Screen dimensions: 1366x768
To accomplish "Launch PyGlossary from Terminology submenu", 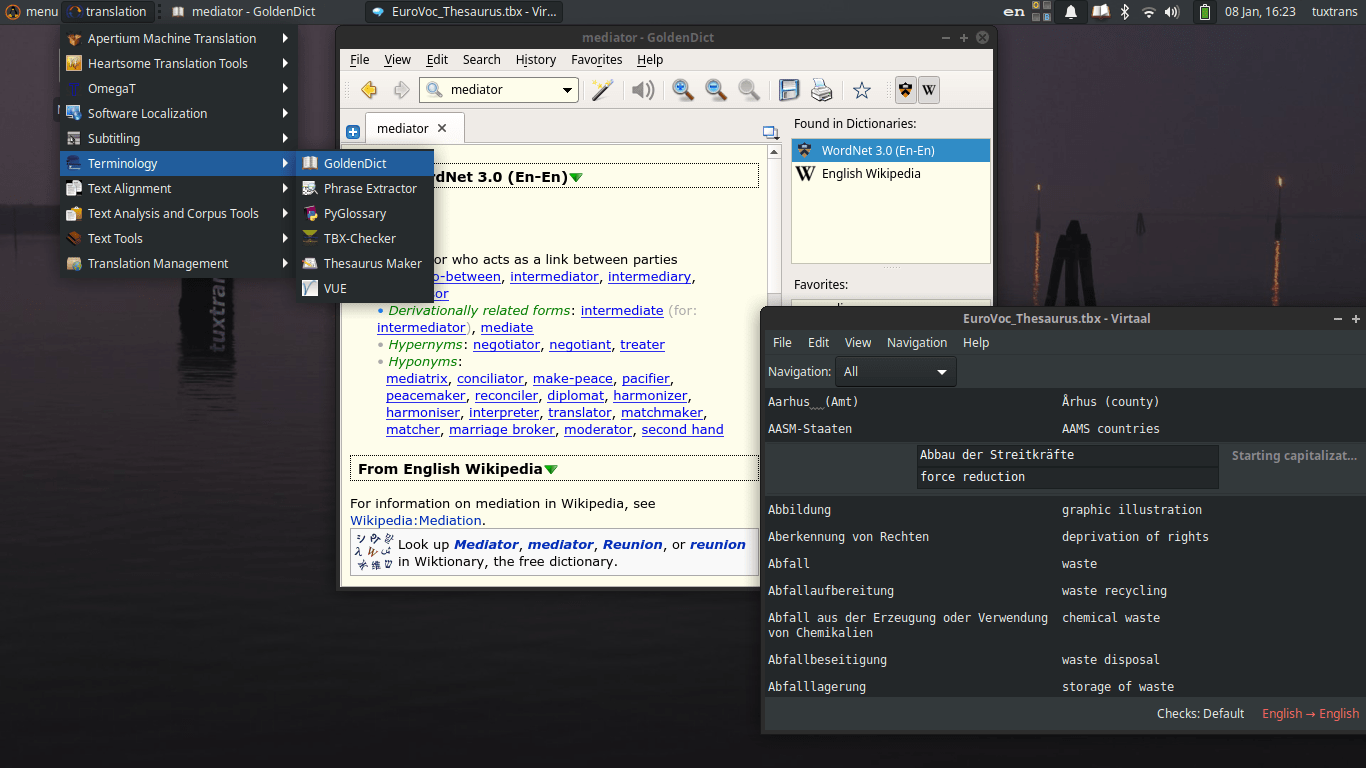I will 365,213.
